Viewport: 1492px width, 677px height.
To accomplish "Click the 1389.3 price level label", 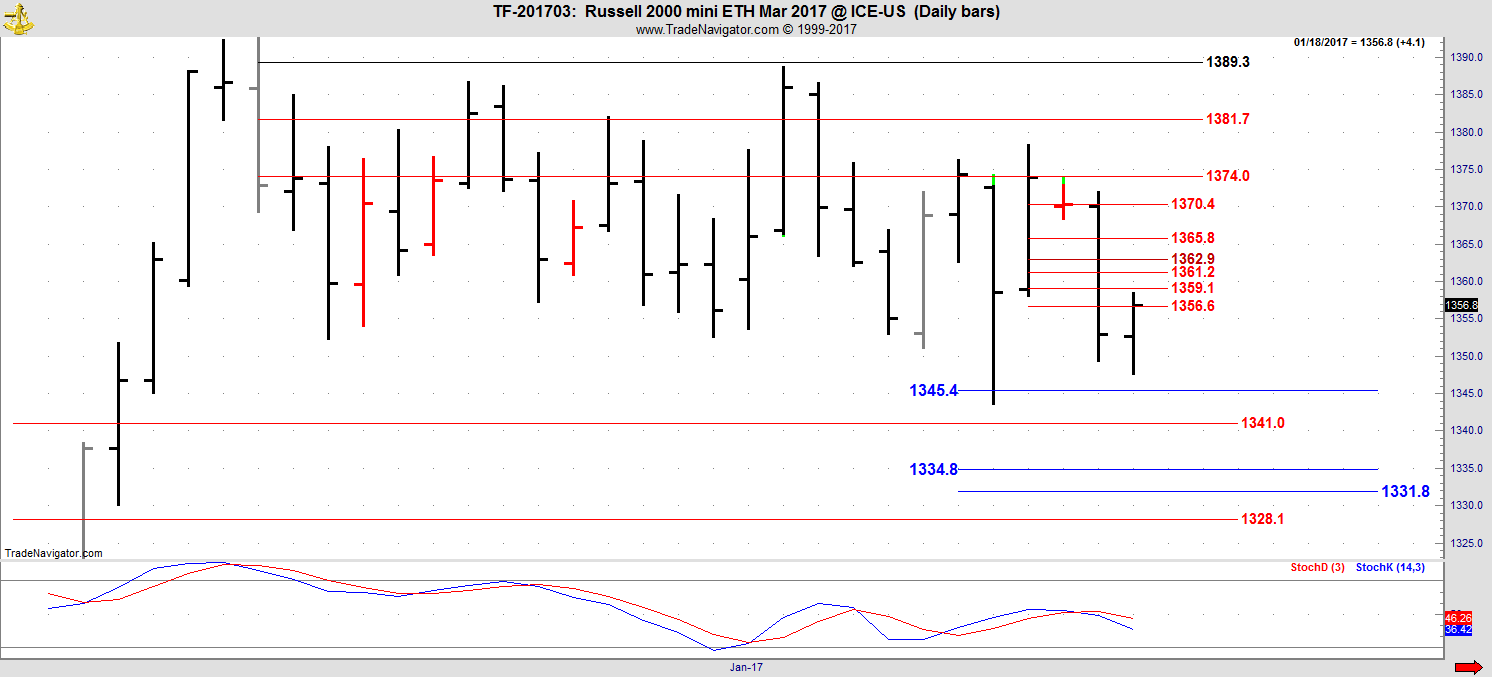I will click(1227, 62).
